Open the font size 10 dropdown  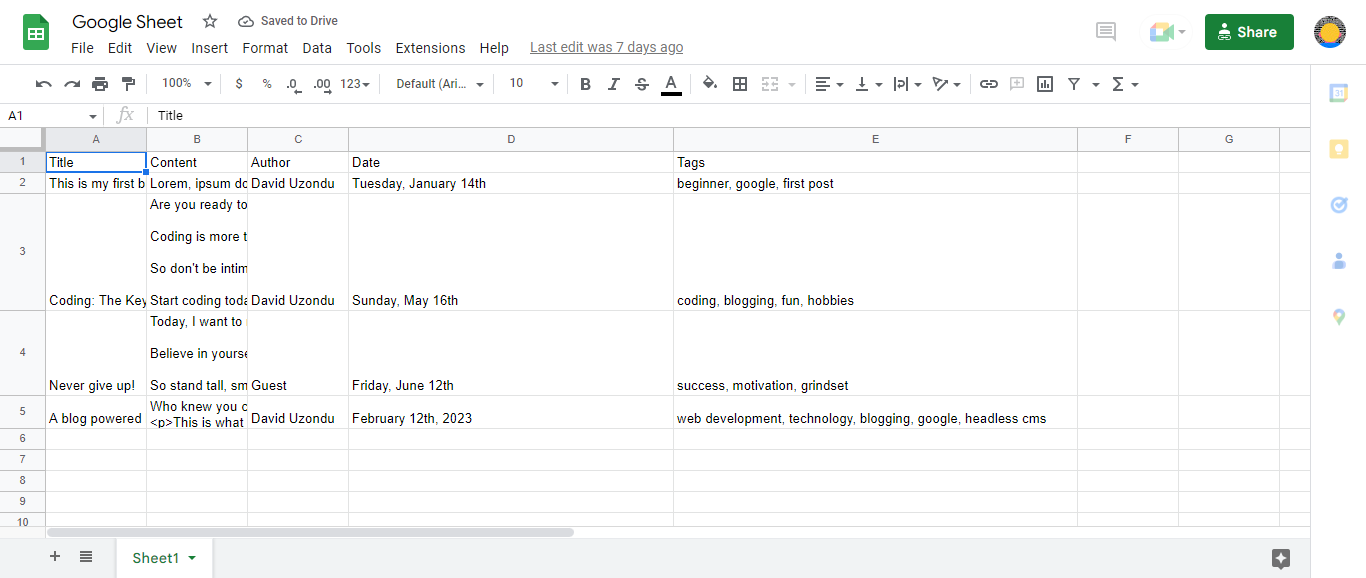tap(533, 84)
